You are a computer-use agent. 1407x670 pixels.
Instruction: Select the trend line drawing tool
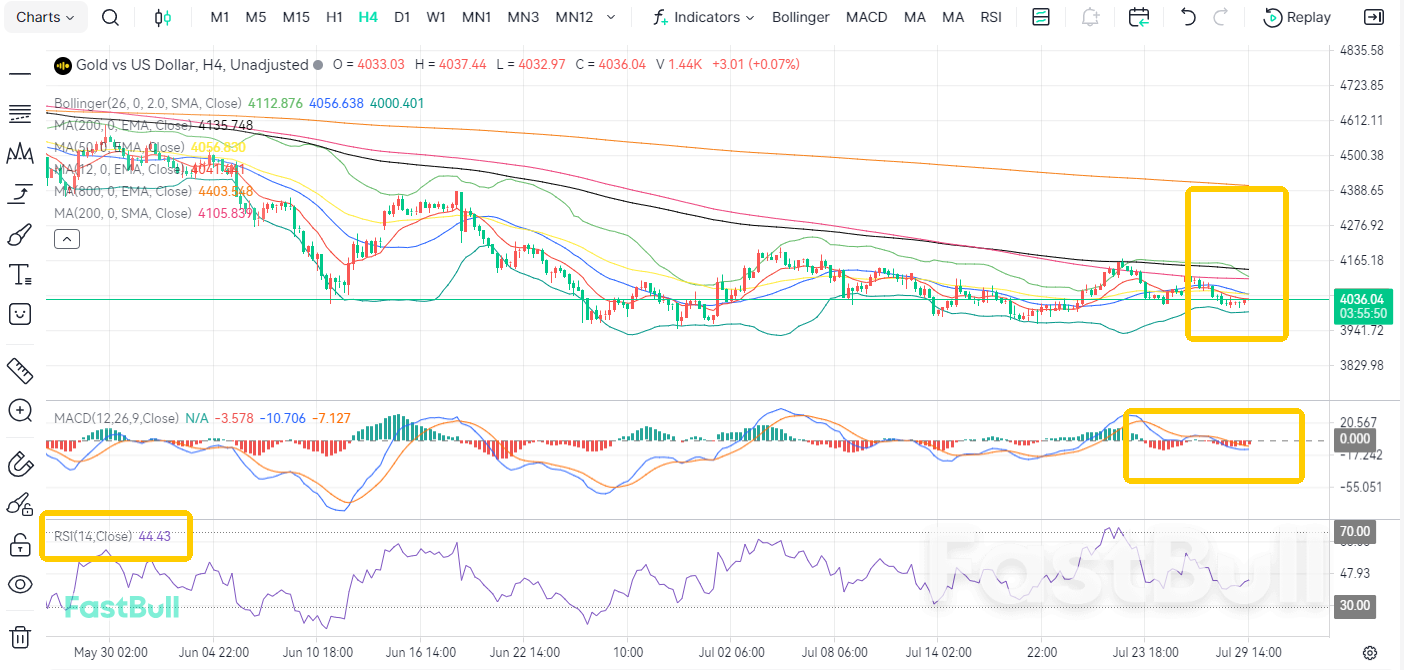(19, 73)
